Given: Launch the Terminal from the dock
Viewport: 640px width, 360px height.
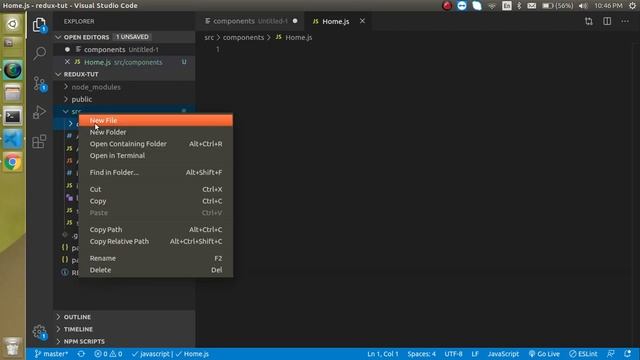Looking at the screenshot, I should tap(12, 116).
